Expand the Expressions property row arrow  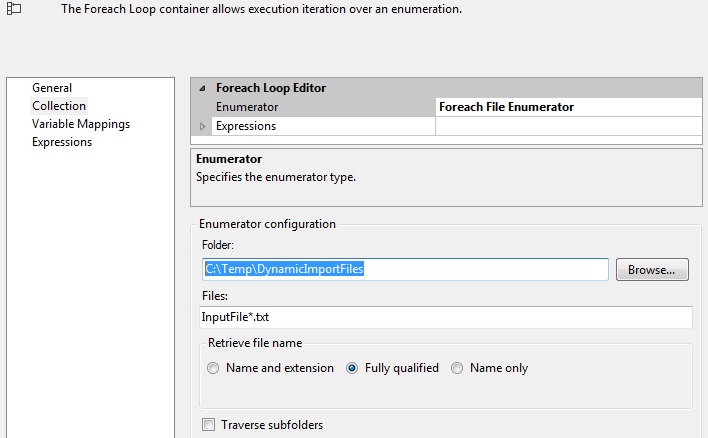click(204, 126)
